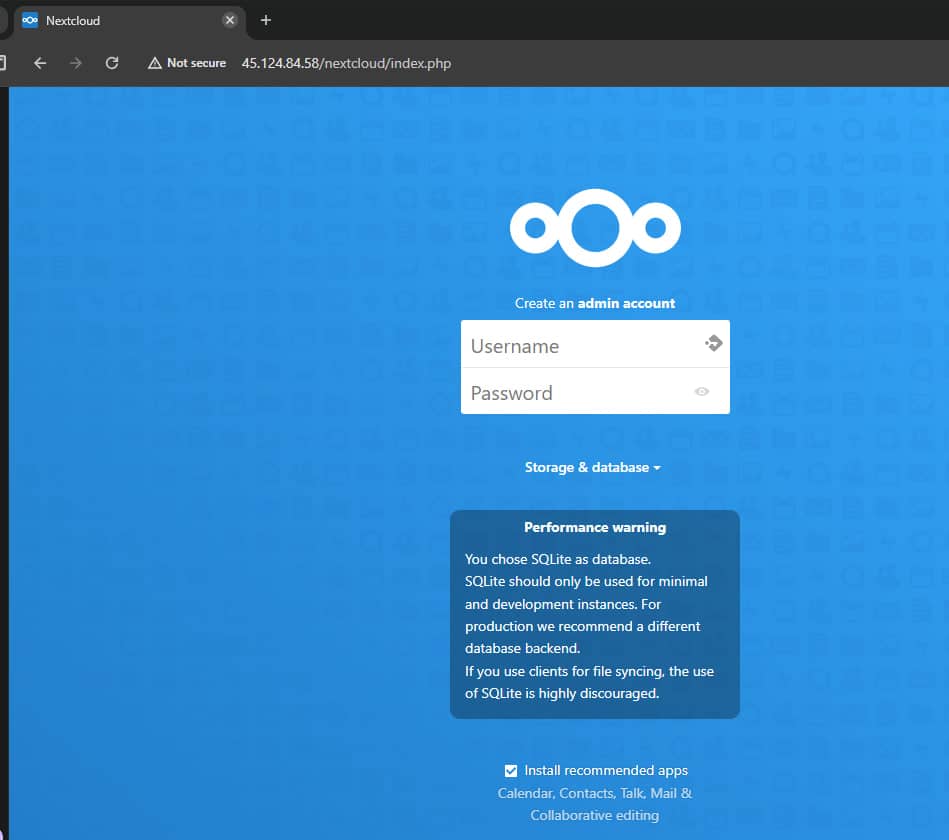Close the Nextcloud tab

[x=230, y=20]
